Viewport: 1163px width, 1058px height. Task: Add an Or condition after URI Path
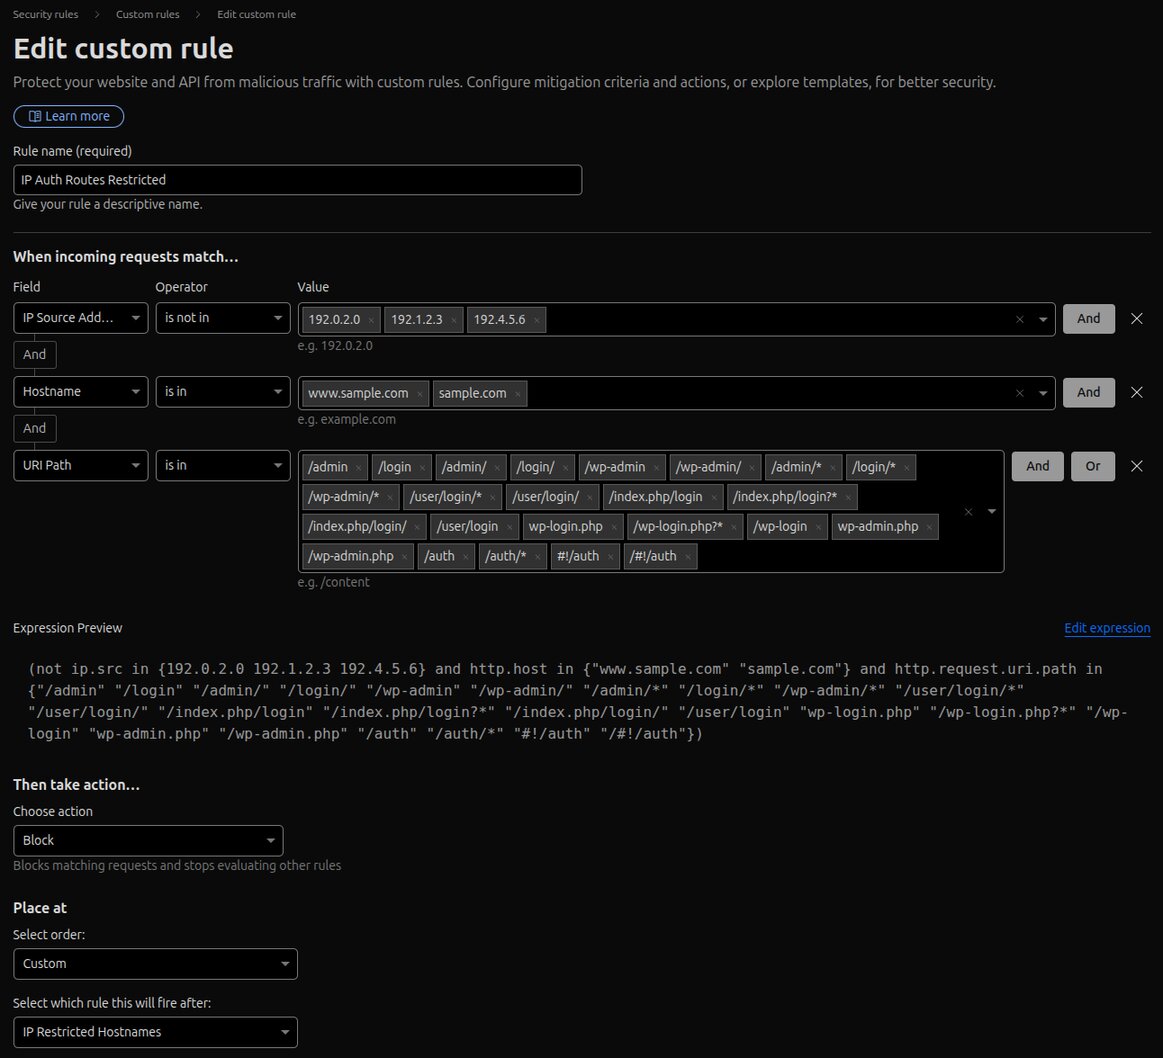tap(1092, 466)
